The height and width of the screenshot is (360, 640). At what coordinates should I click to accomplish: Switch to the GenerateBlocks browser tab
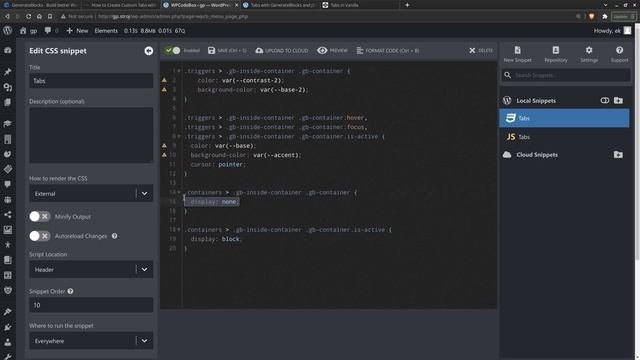(x=40, y=5)
